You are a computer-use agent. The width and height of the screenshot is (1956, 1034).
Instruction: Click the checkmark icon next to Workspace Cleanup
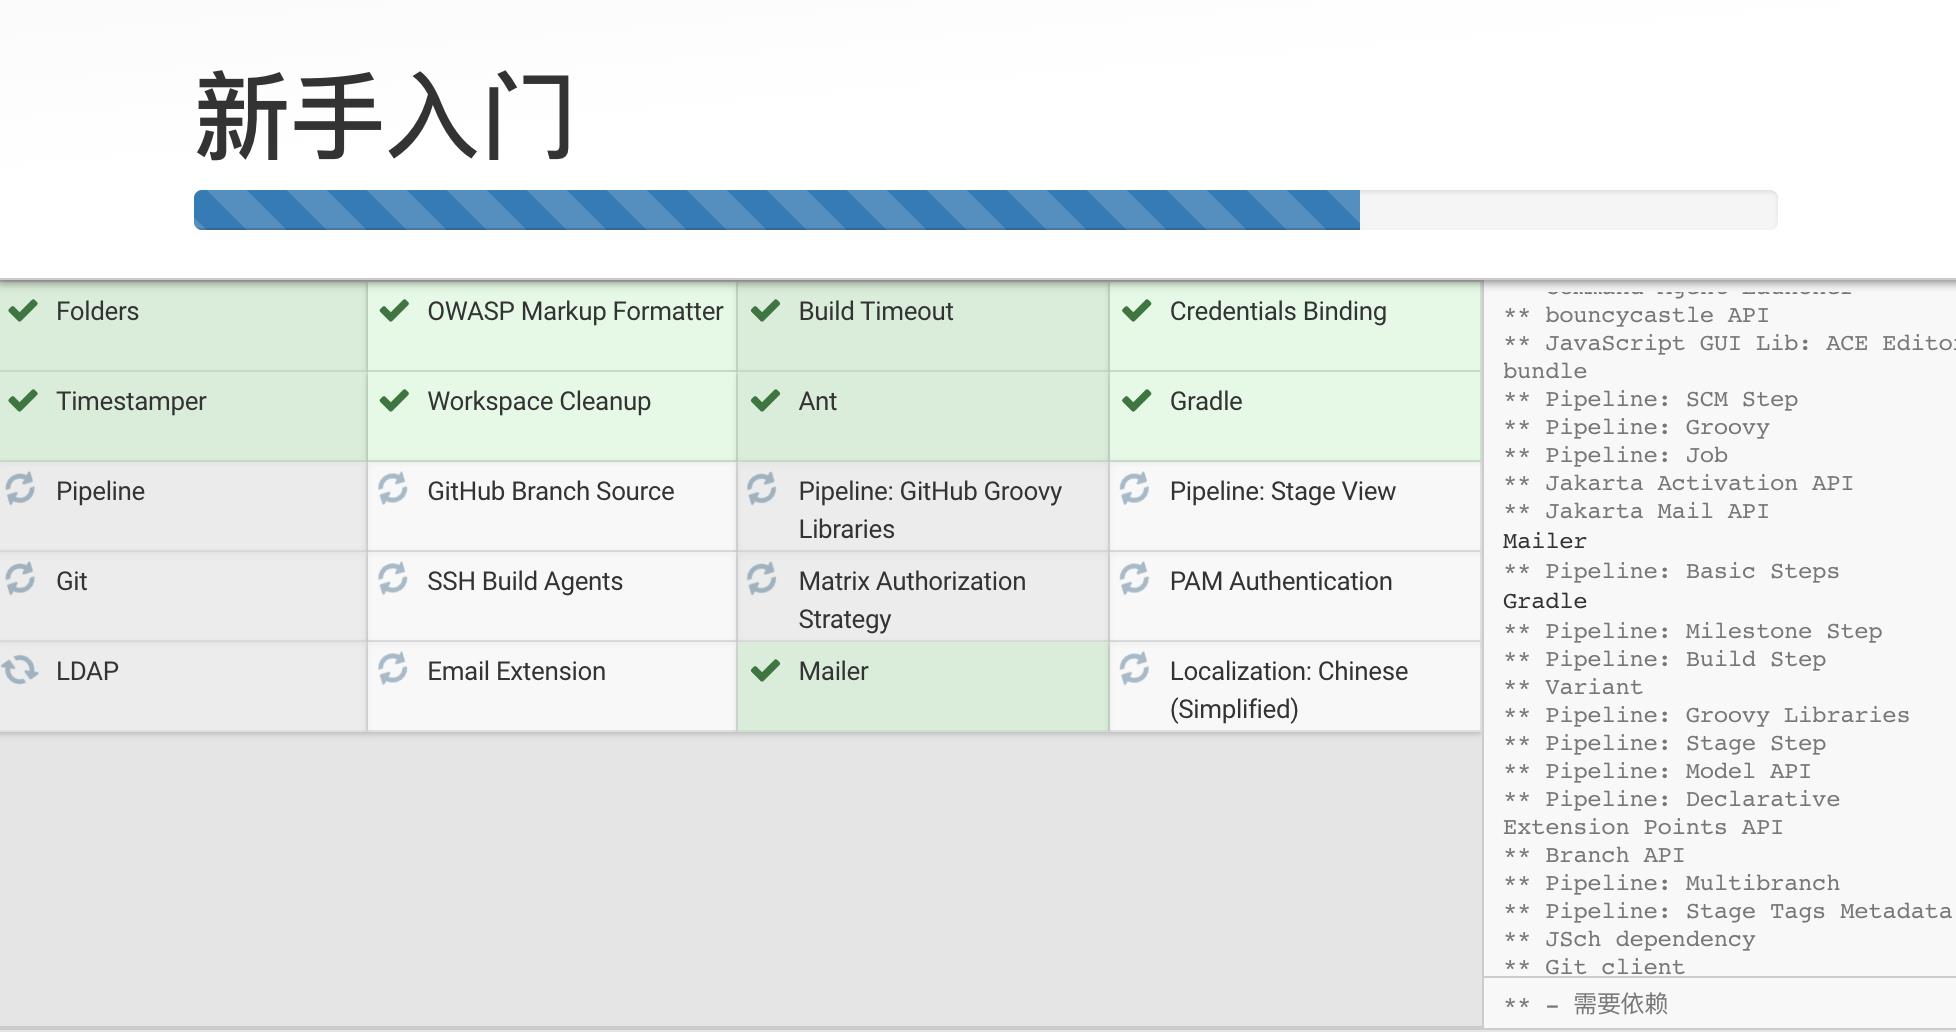pos(394,400)
